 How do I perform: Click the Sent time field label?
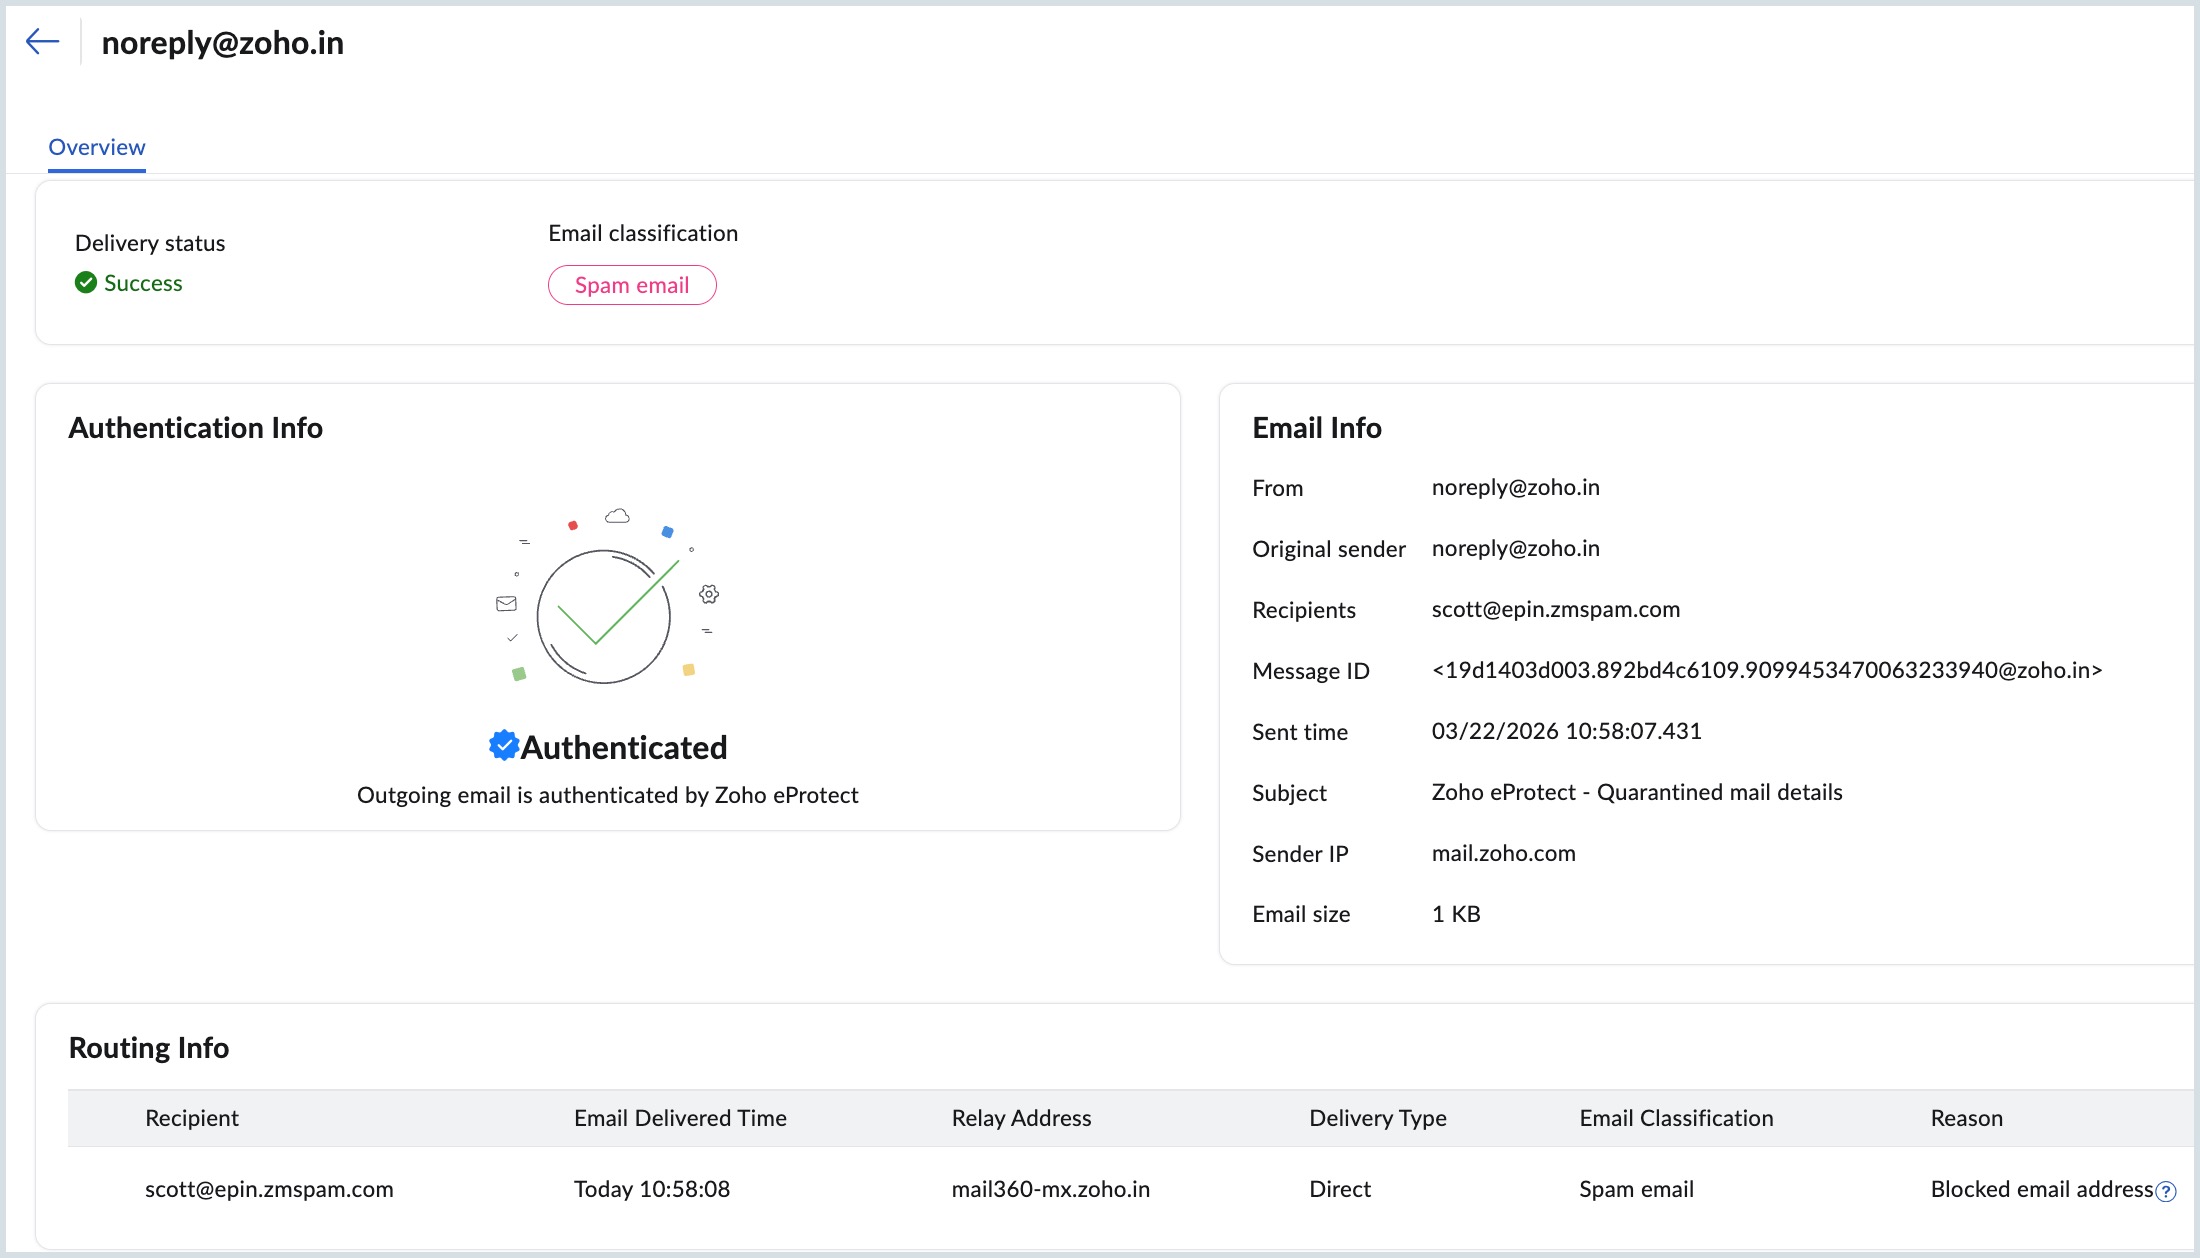tap(1300, 732)
